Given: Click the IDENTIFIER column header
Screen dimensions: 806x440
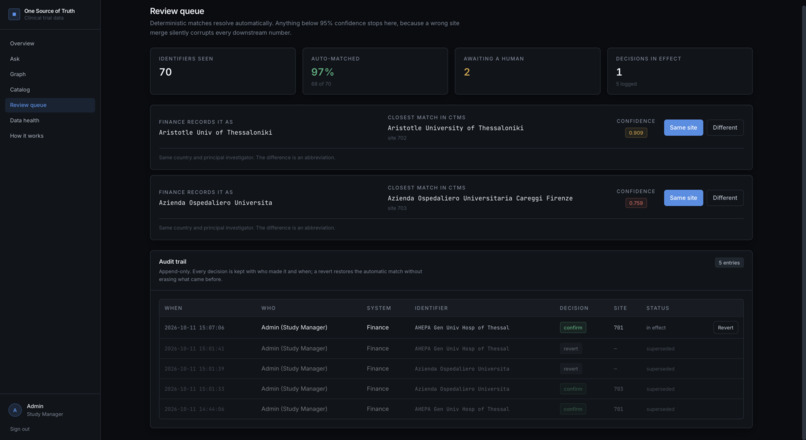Looking at the screenshot, I should point(431,308).
